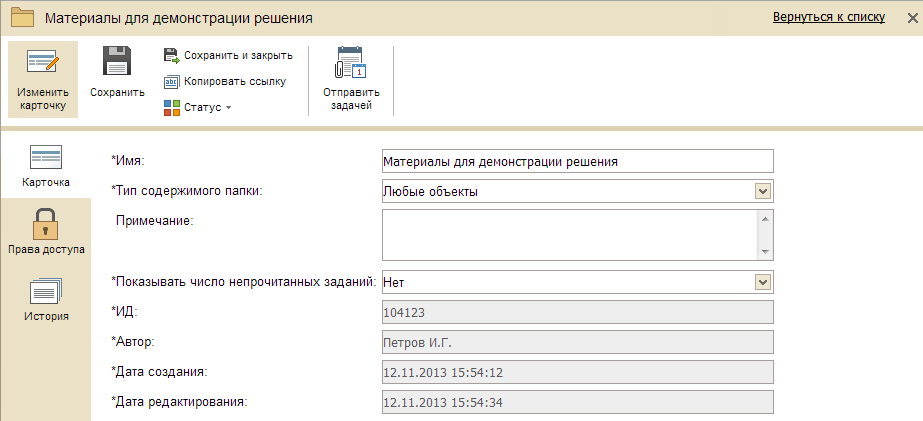Follow the Вернуться к списку link

[x=829, y=17]
